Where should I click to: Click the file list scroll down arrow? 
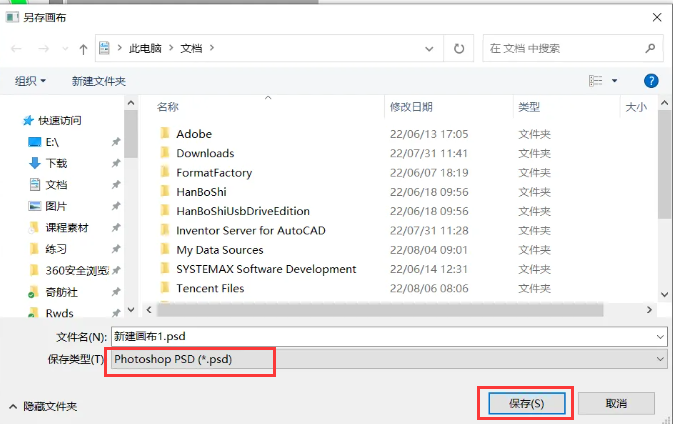point(664,294)
